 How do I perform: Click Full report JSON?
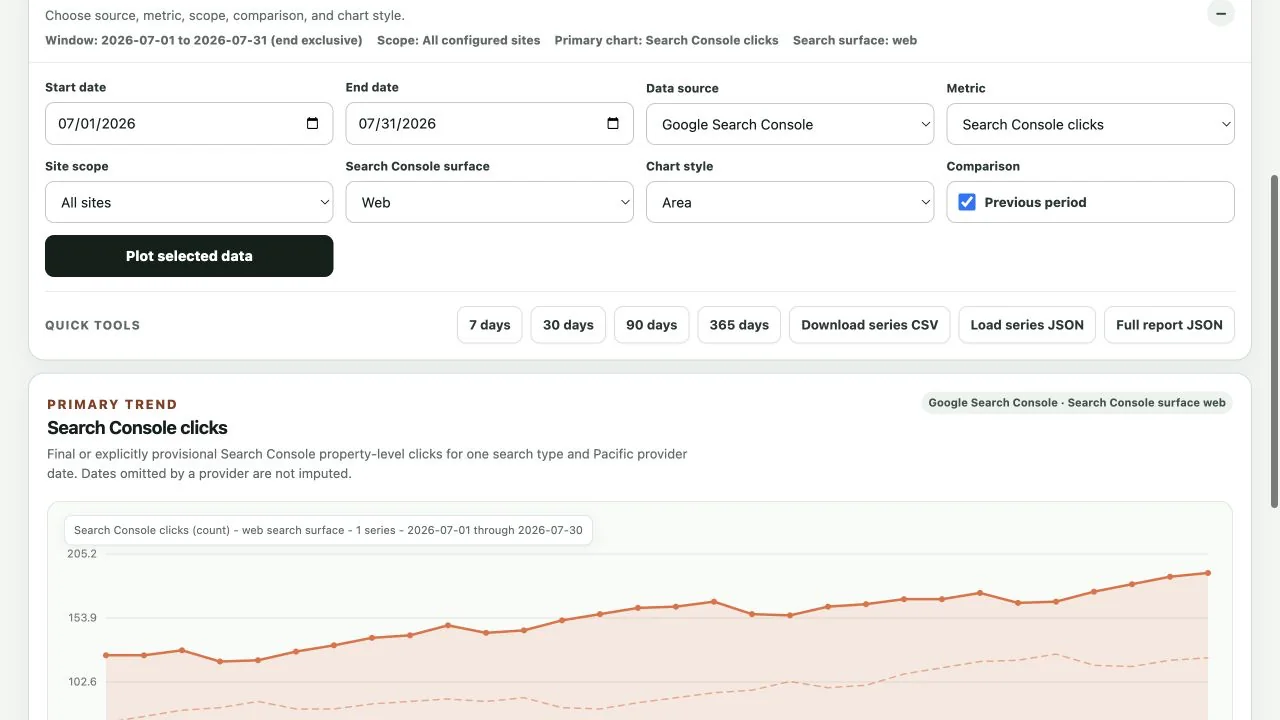pyautogui.click(x=1169, y=325)
